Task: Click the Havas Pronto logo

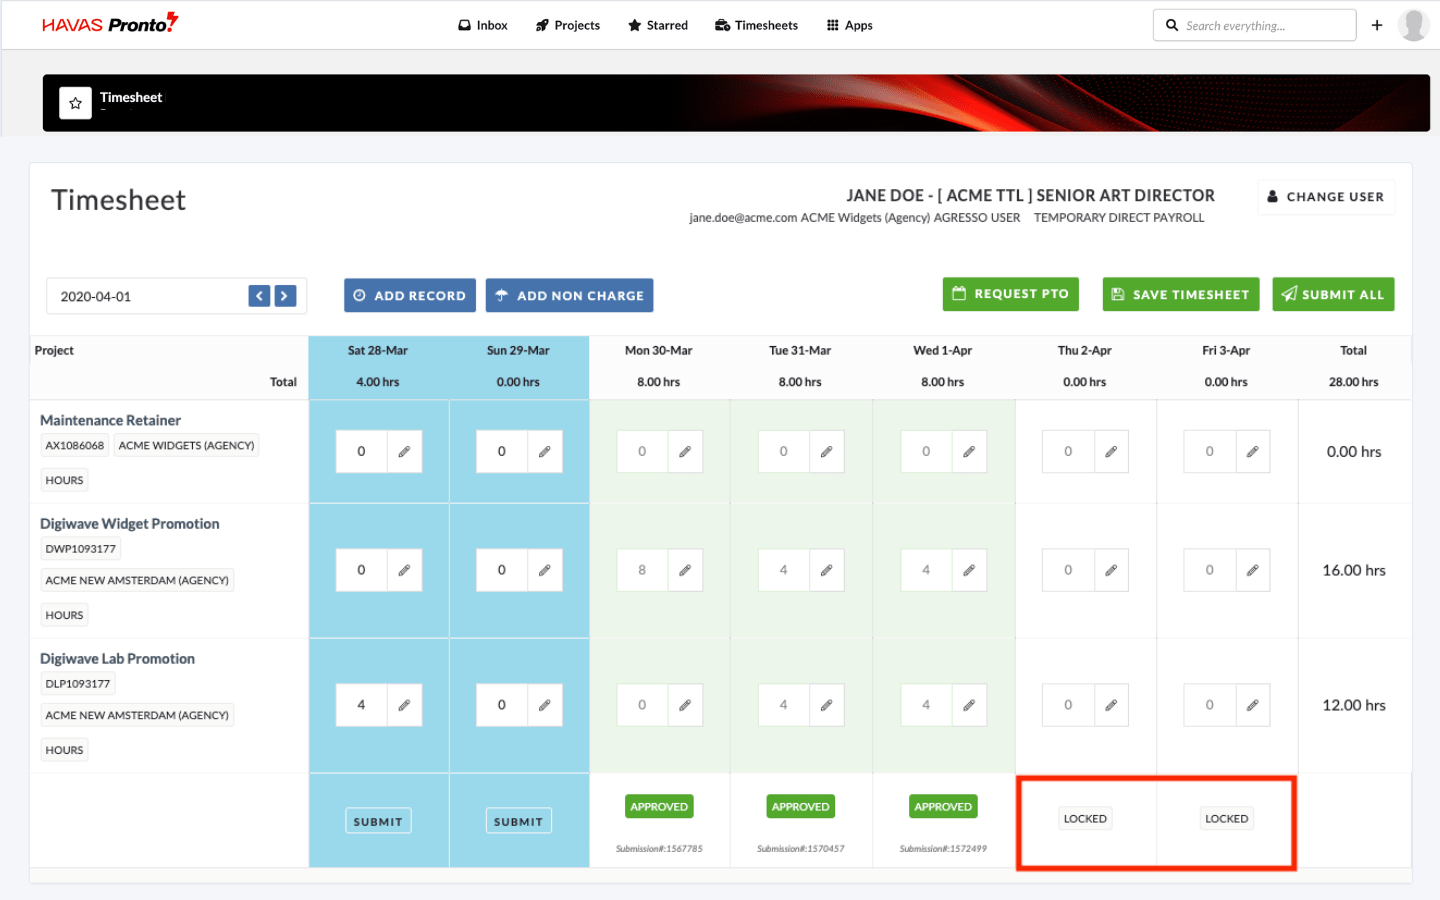Action: tap(110, 23)
